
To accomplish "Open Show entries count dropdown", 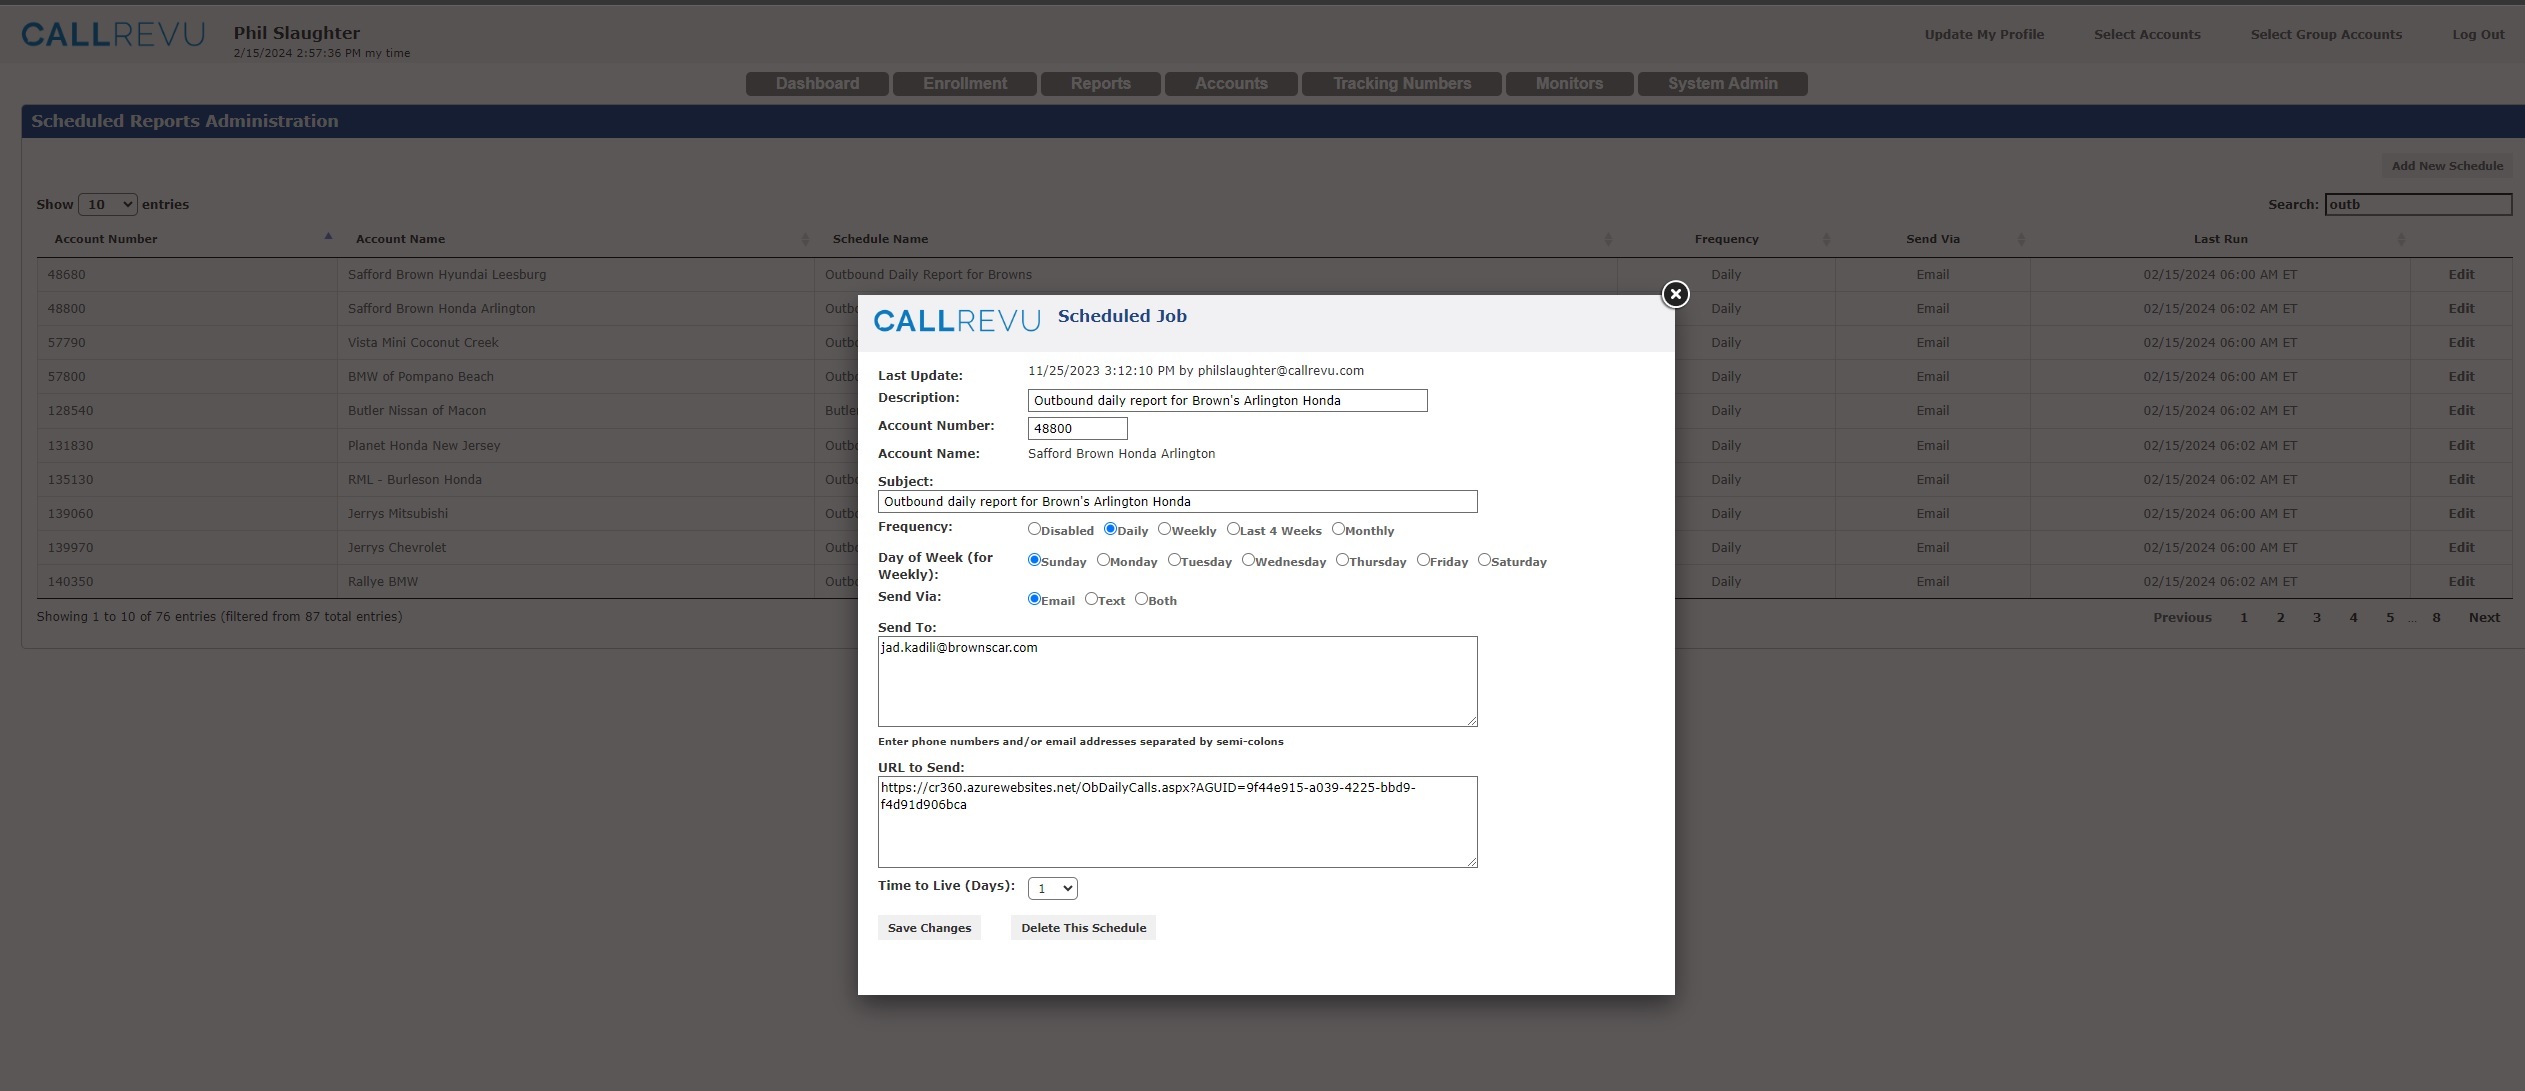I will [x=107, y=204].
